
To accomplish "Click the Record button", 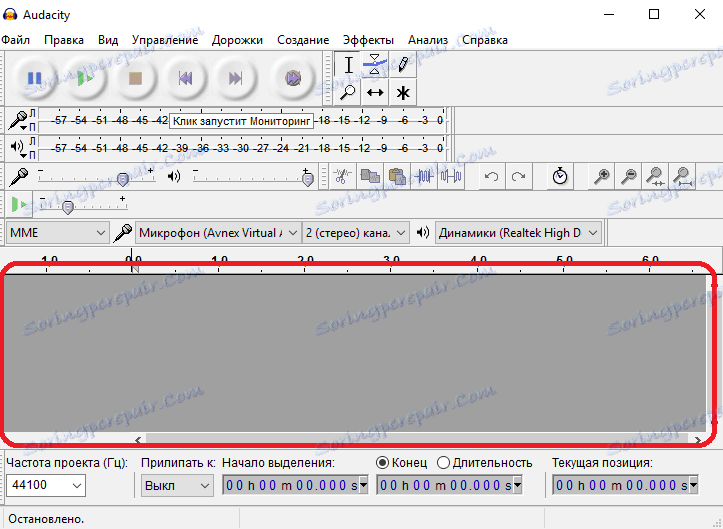I will [293, 78].
